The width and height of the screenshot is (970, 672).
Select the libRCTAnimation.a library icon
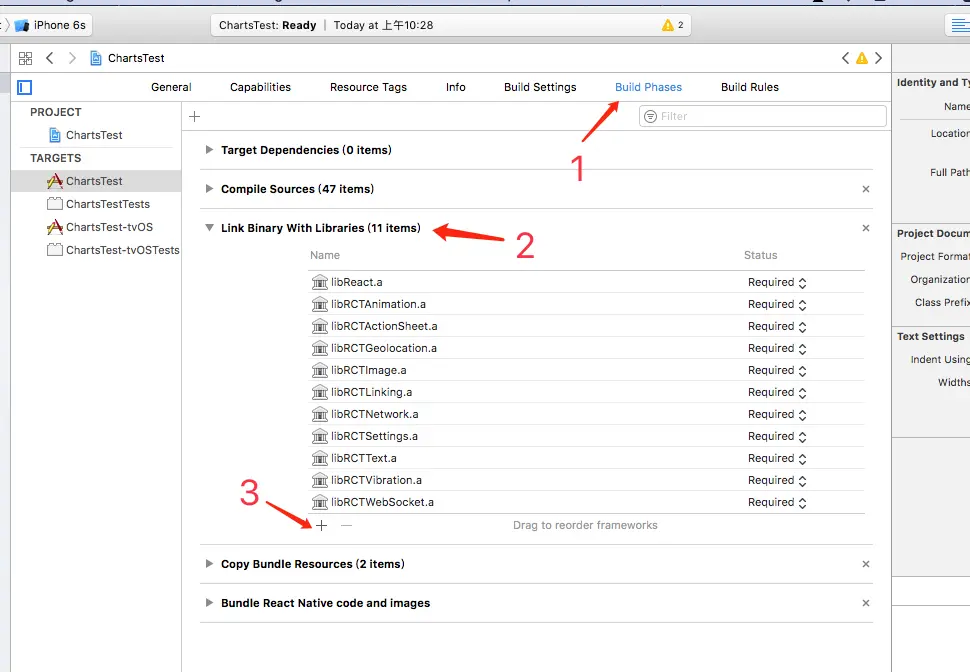[319, 304]
